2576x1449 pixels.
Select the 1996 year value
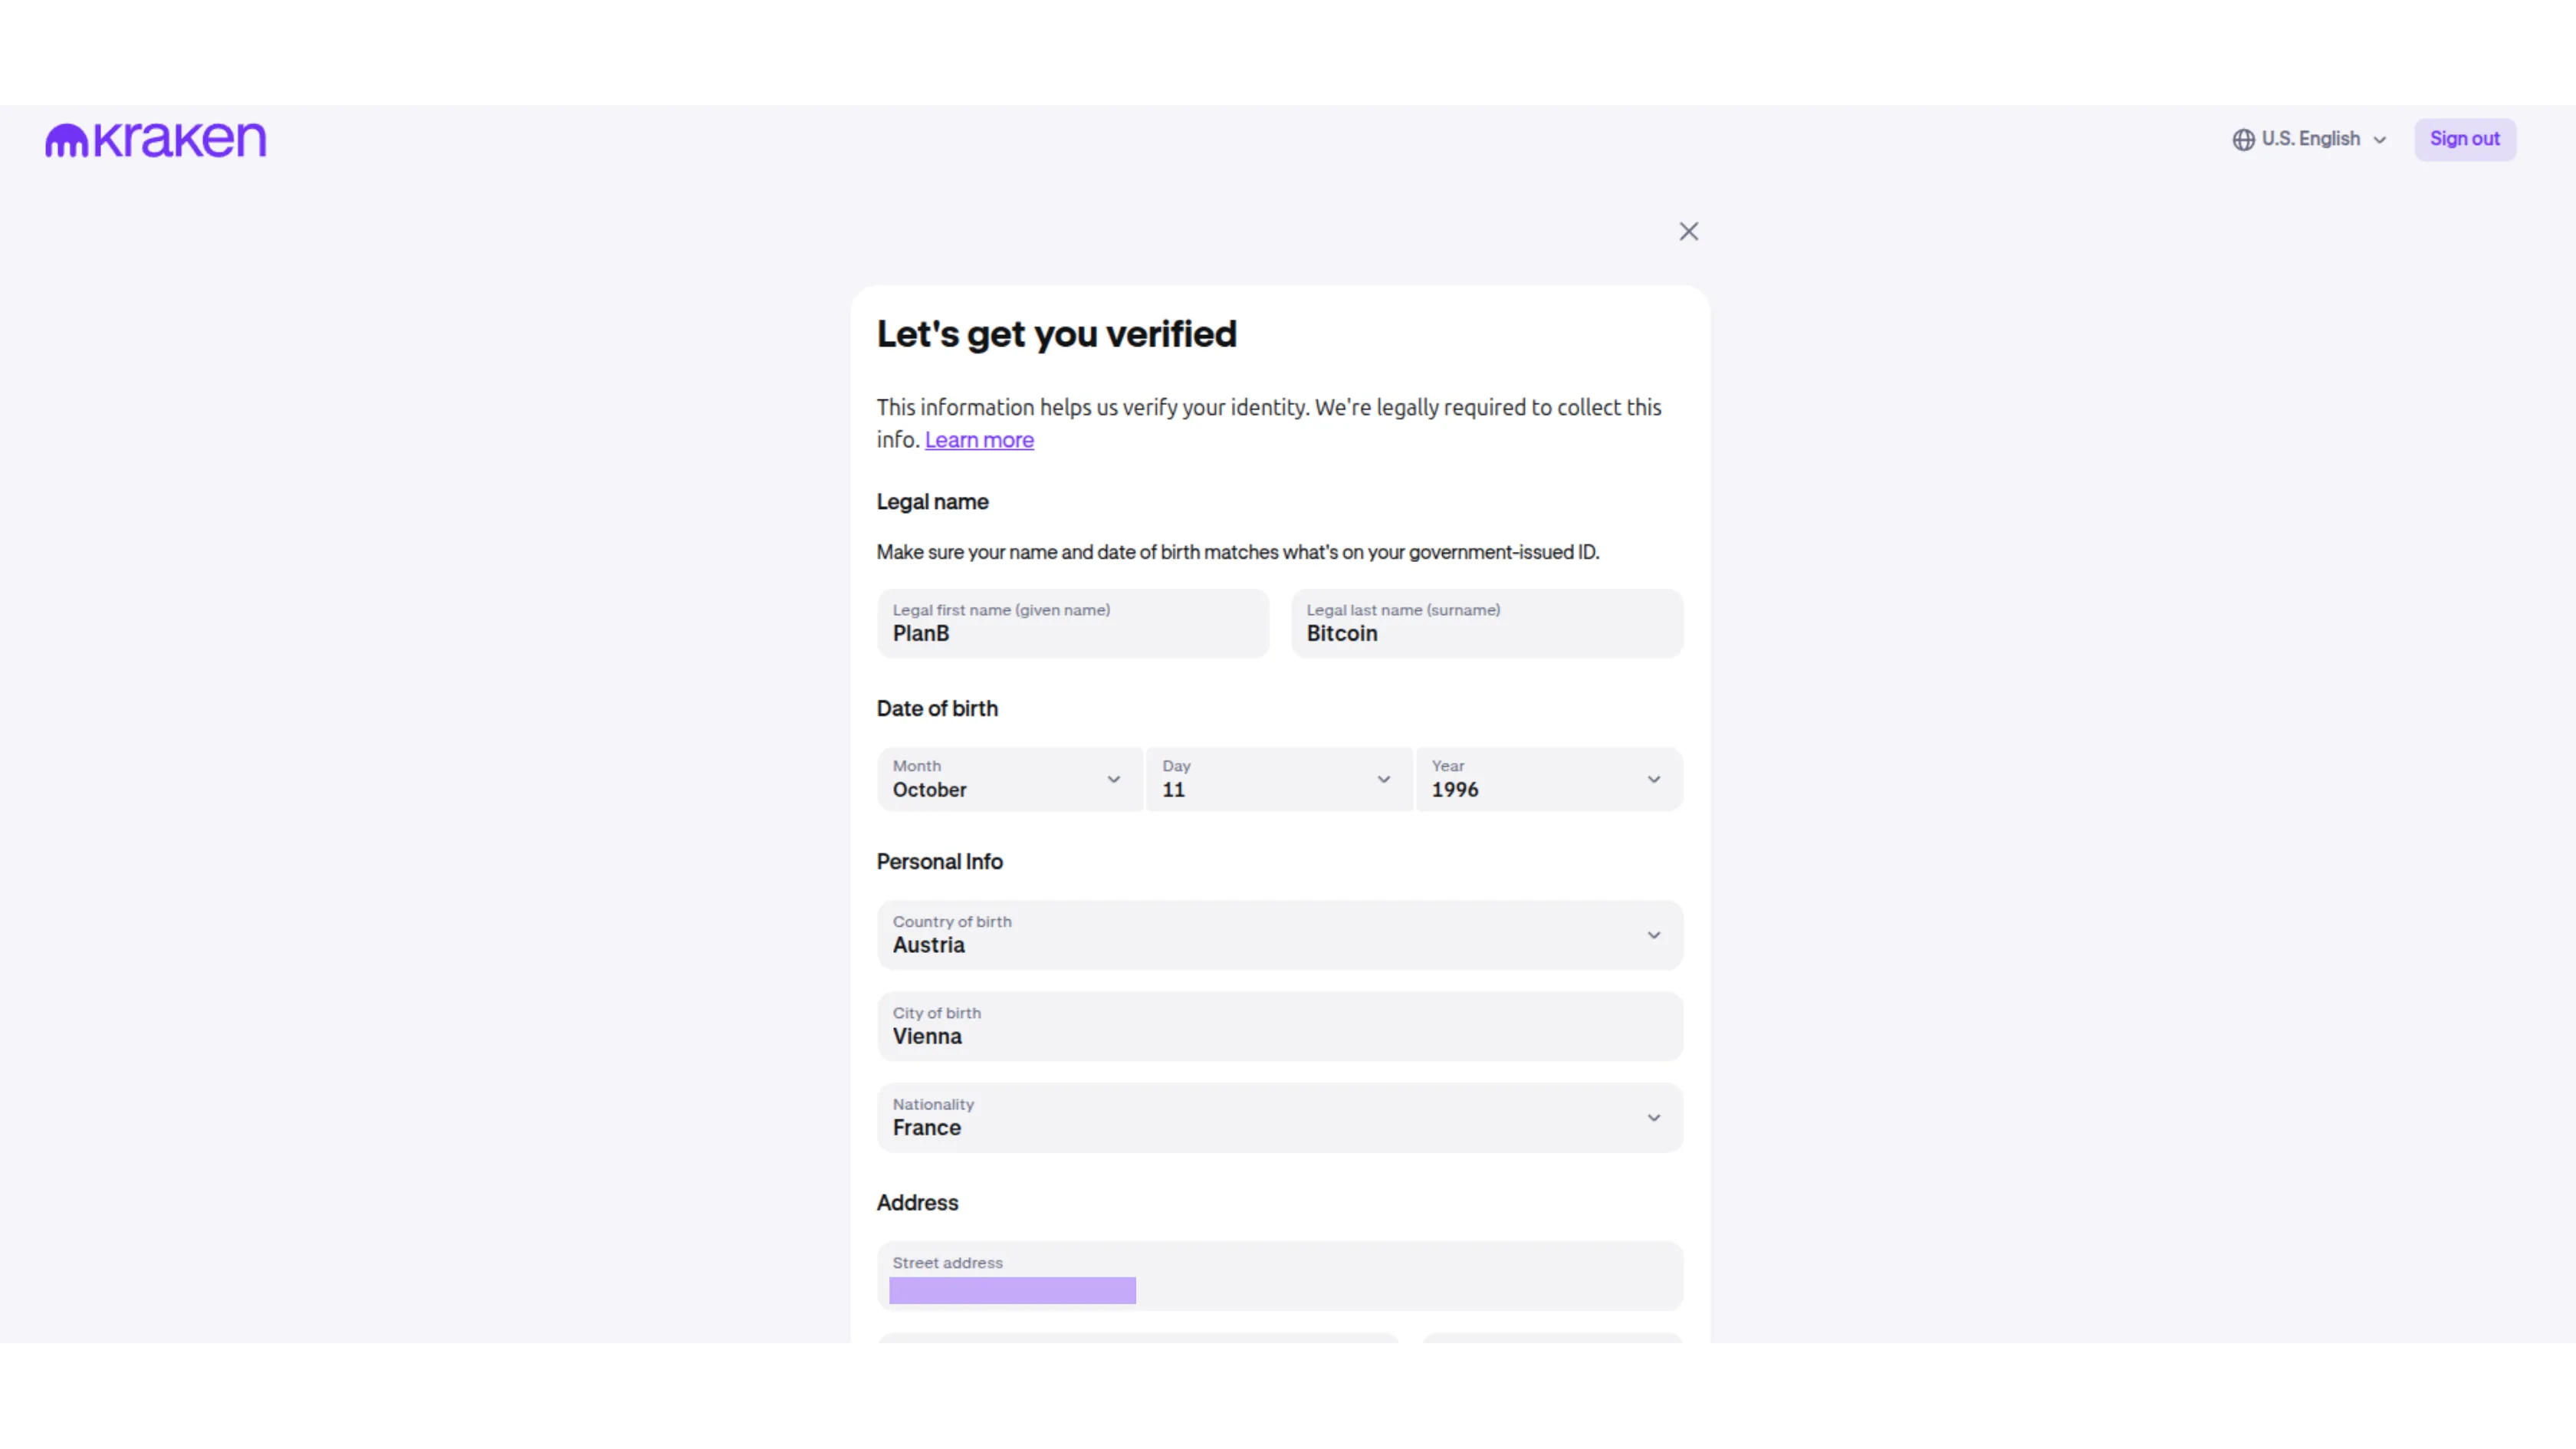pos(1455,790)
